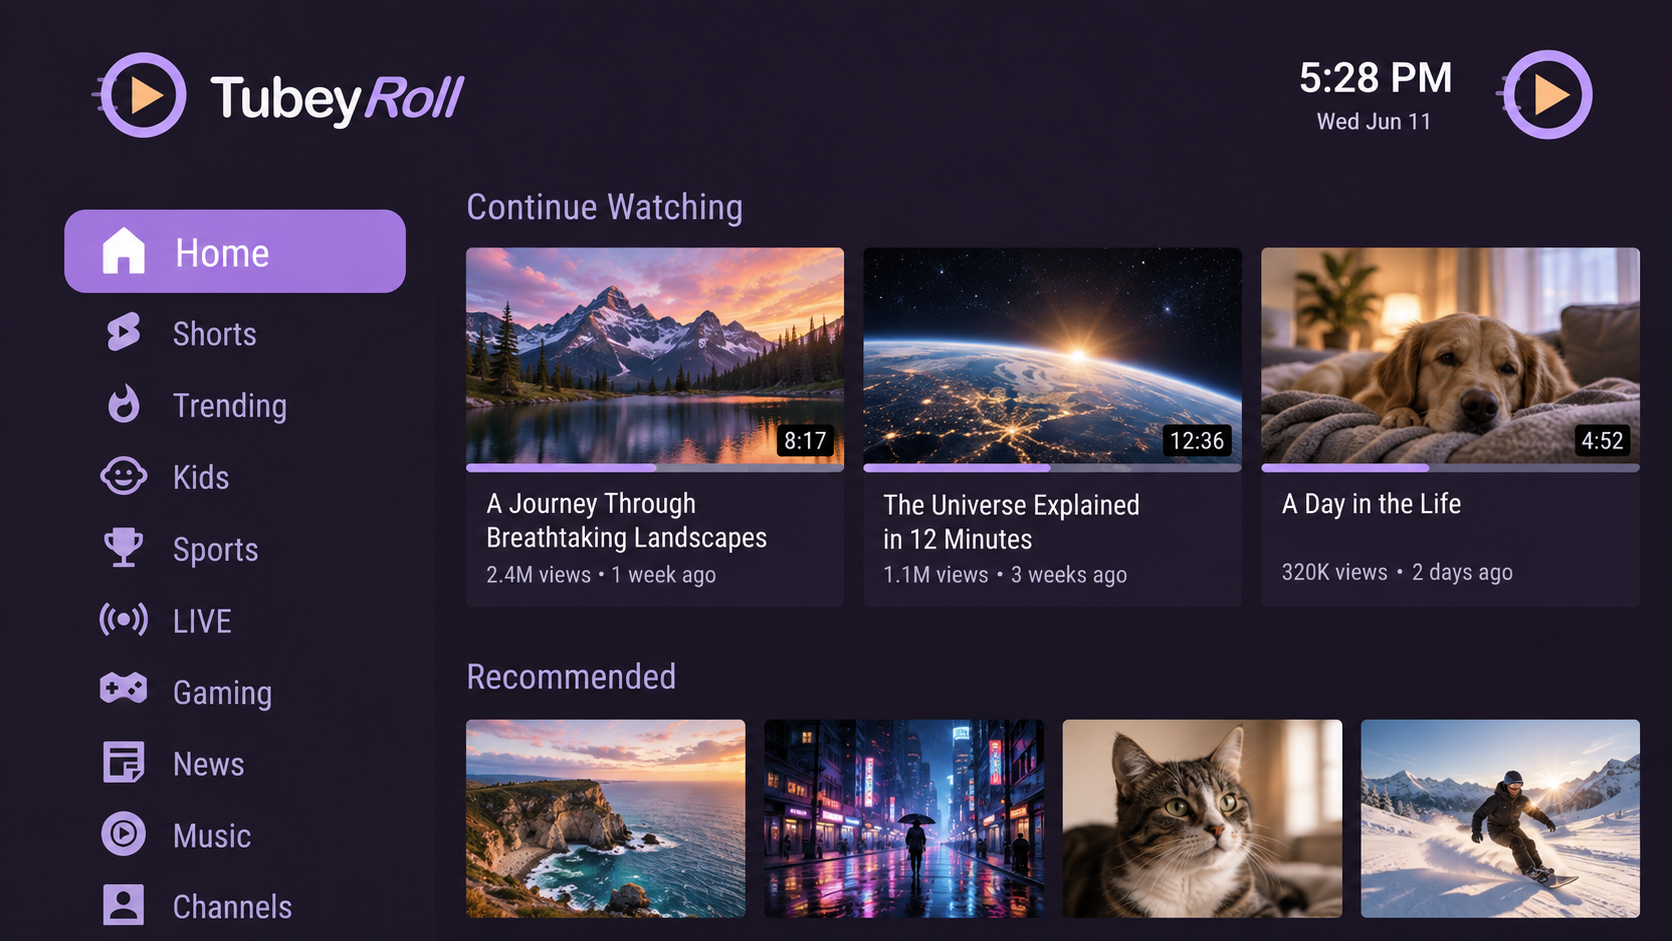The image size is (1672, 941).
Task: Open the profile play icon beside the clock
Action: click(1546, 95)
